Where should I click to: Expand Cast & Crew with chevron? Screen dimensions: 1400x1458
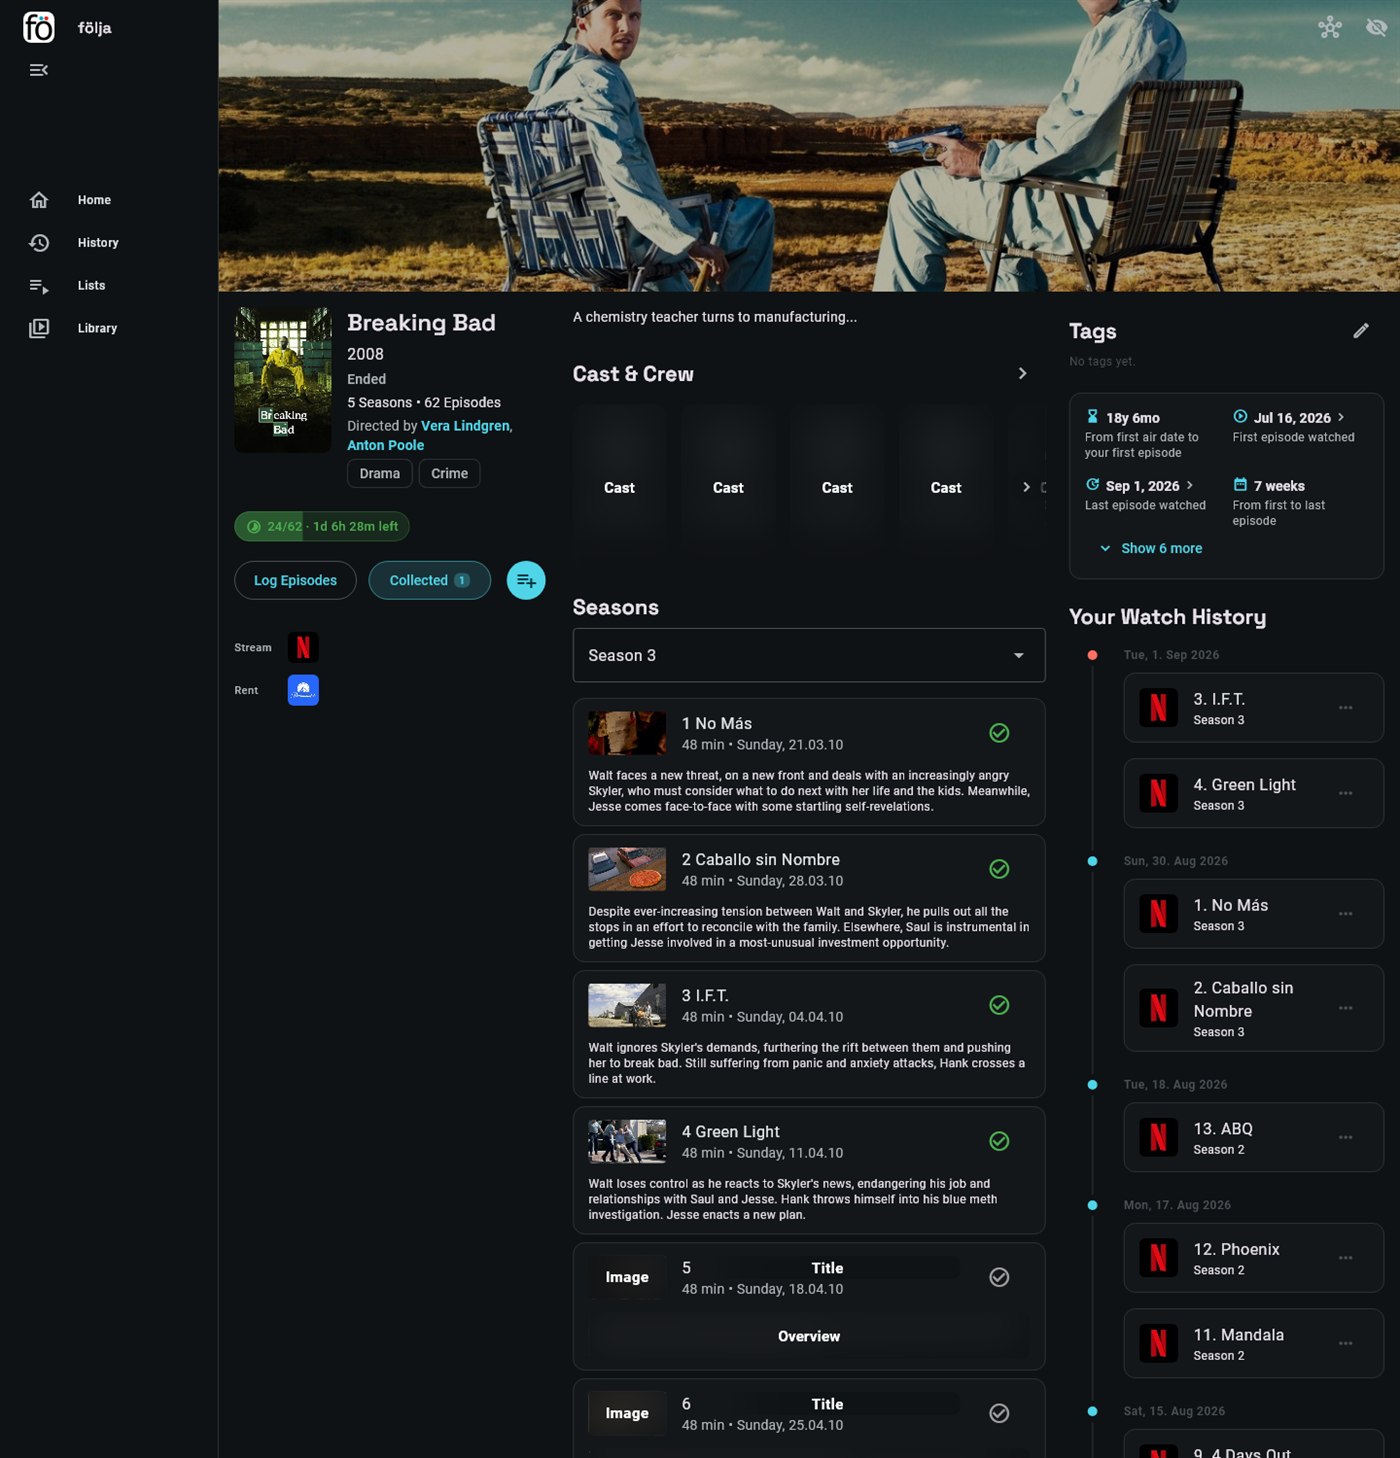click(1022, 374)
